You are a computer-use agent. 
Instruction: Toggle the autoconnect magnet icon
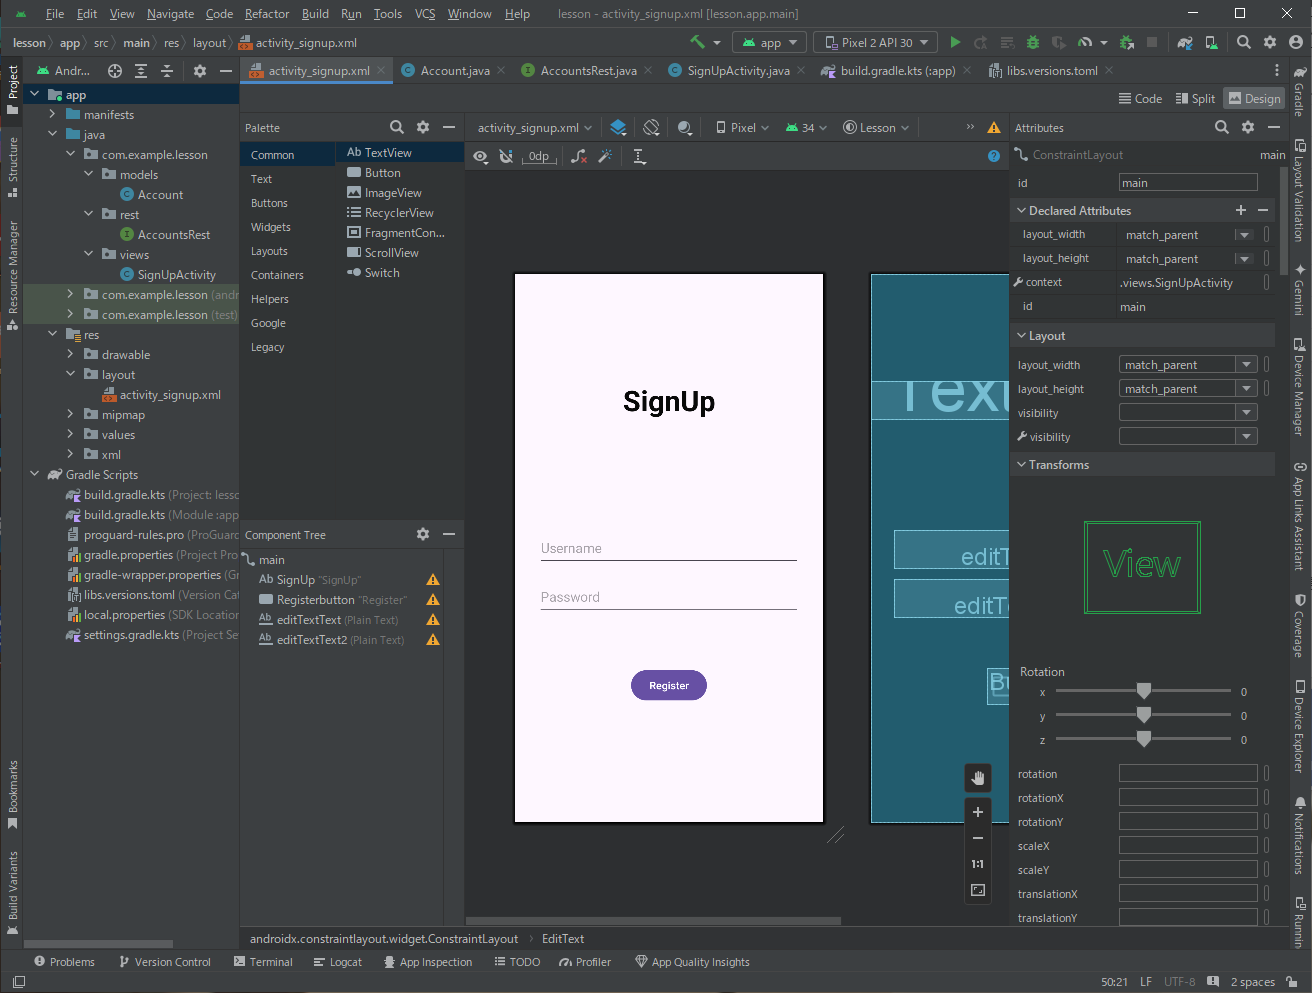click(506, 156)
